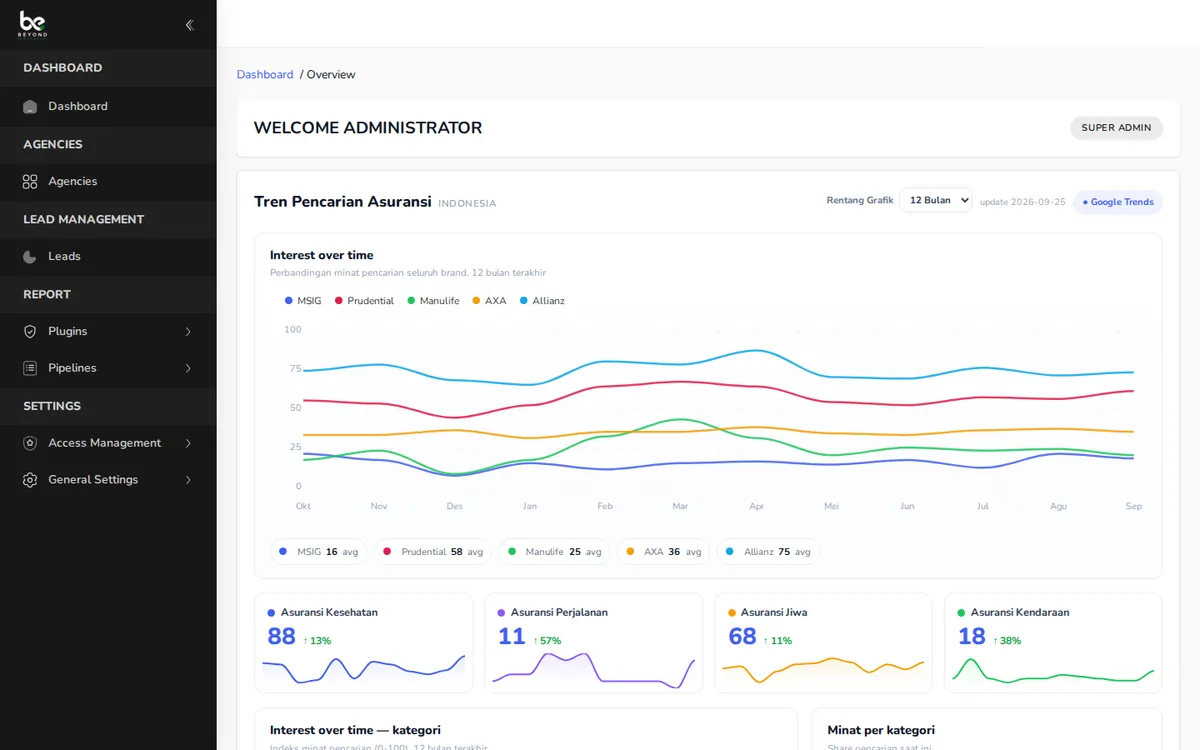Expand the General Settings chevron
1200x750 pixels.
pos(188,480)
